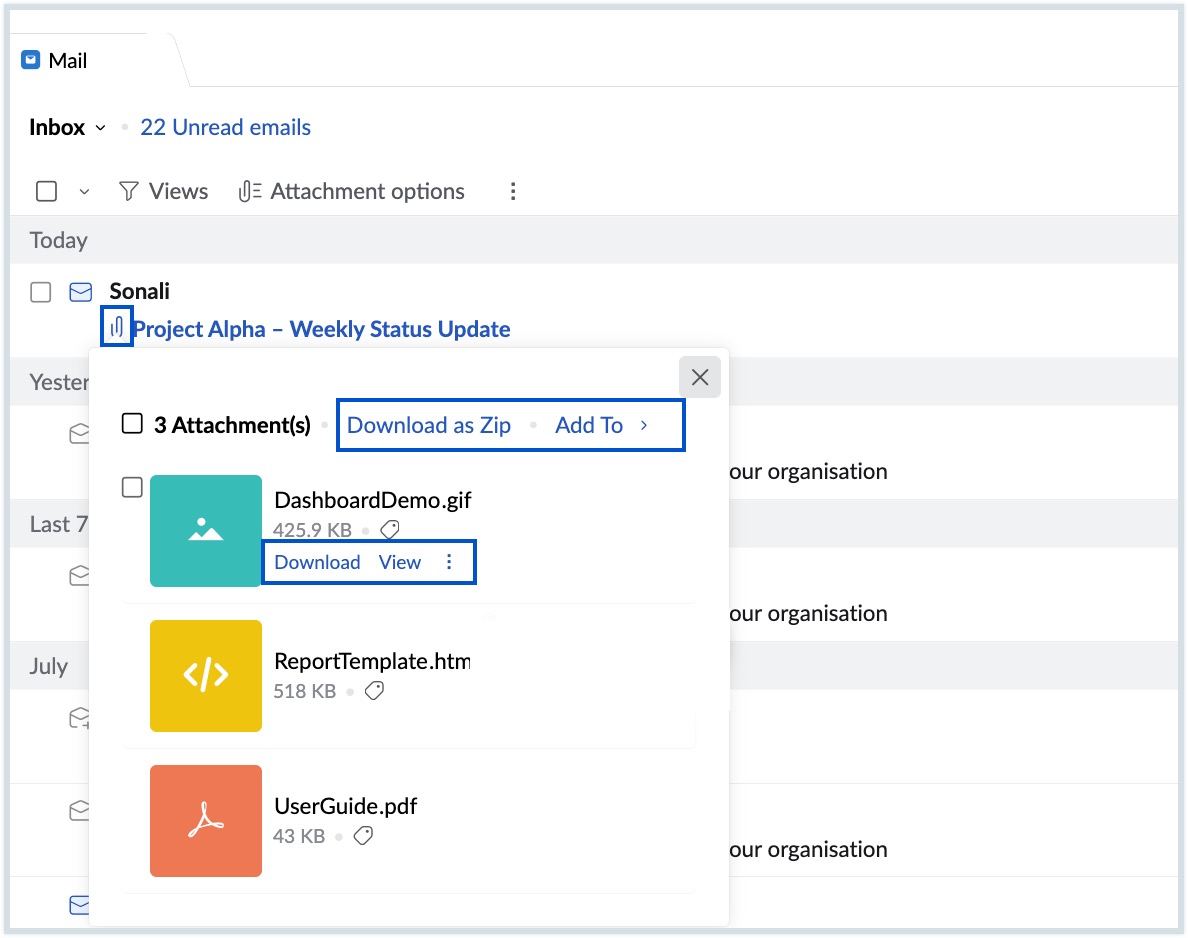The image size is (1188, 938).
Task: Click the 22 Unread emails link
Action: coord(225,127)
